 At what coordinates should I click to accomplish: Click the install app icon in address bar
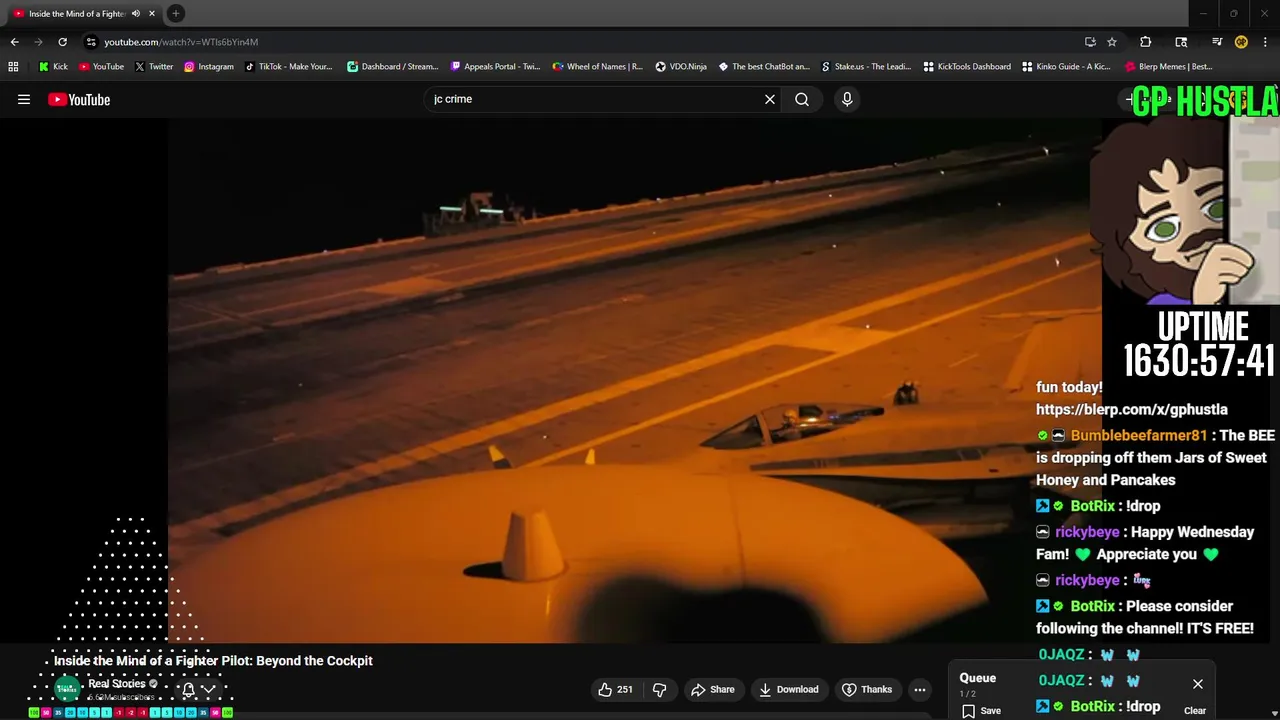pos(1090,42)
